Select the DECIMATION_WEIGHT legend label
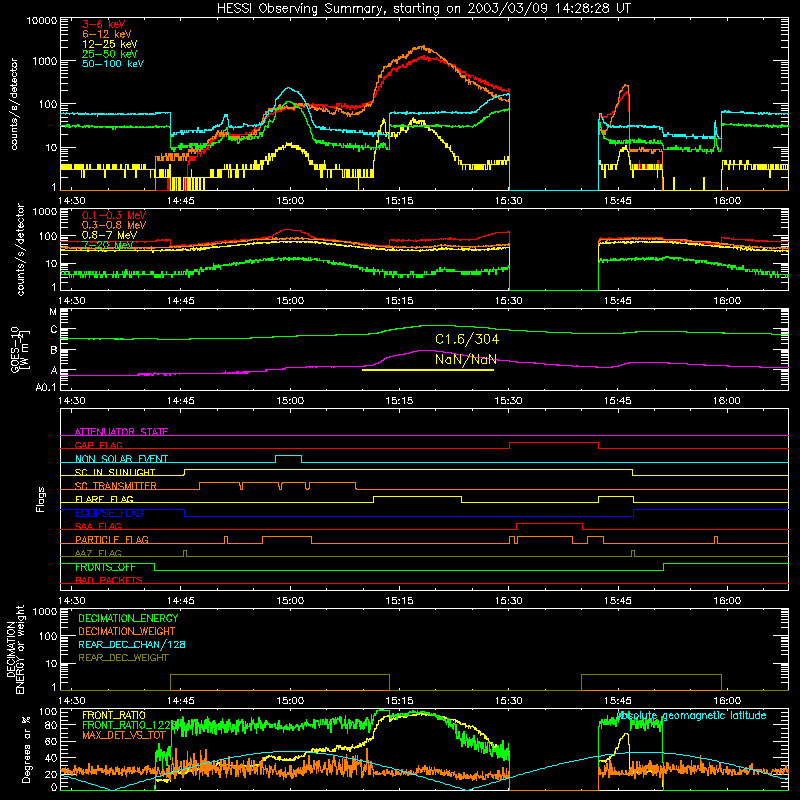This screenshot has height=800, width=800. coord(127,631)
